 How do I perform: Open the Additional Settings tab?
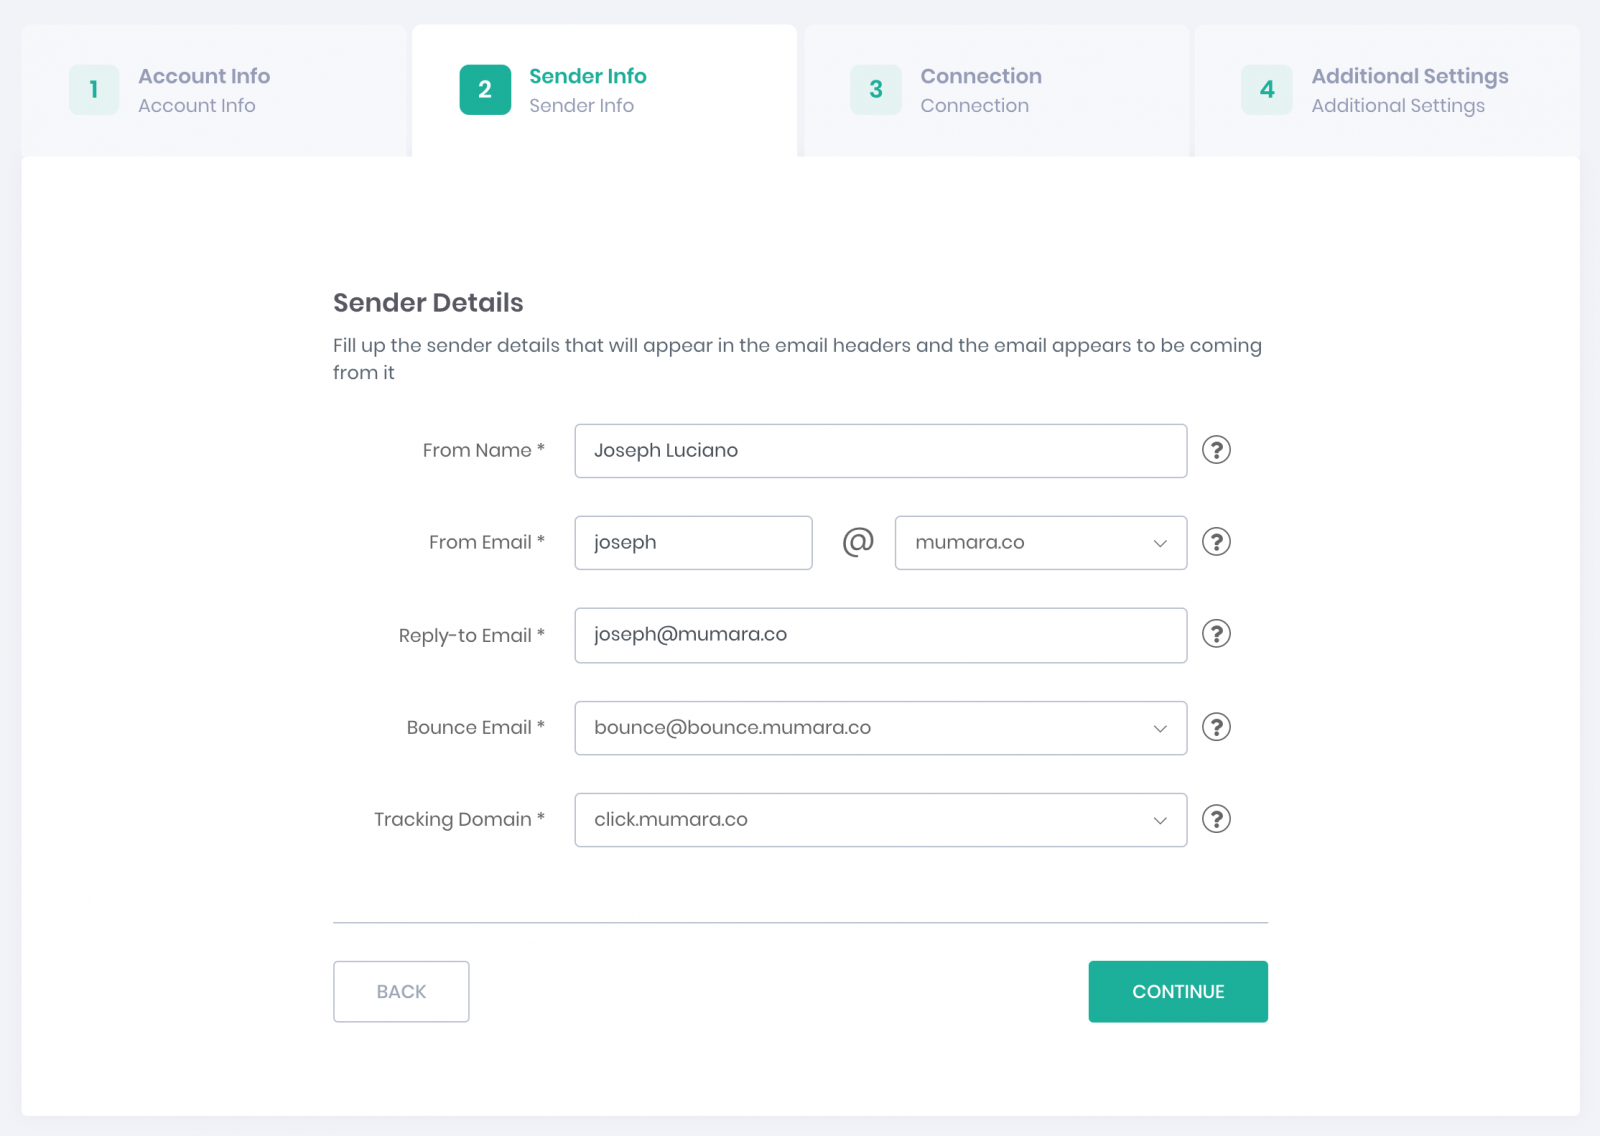(x=1409, y=90)
